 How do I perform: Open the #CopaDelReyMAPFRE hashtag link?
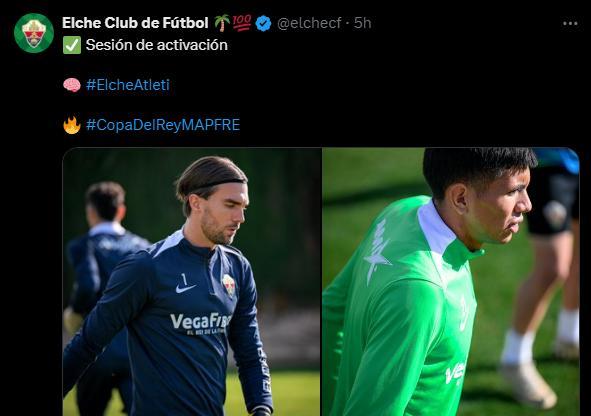[163, 125]
